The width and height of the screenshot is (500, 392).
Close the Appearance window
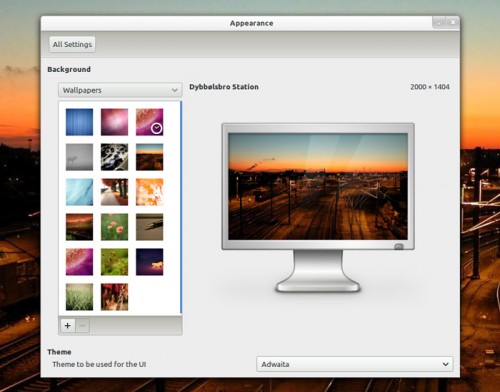453,23
